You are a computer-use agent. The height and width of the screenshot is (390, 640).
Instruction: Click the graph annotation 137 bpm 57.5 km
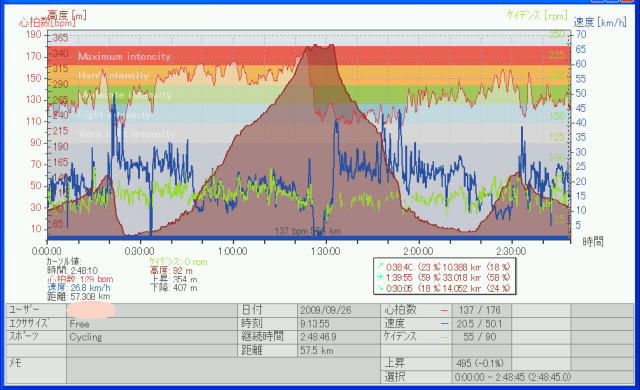[308, 231]
